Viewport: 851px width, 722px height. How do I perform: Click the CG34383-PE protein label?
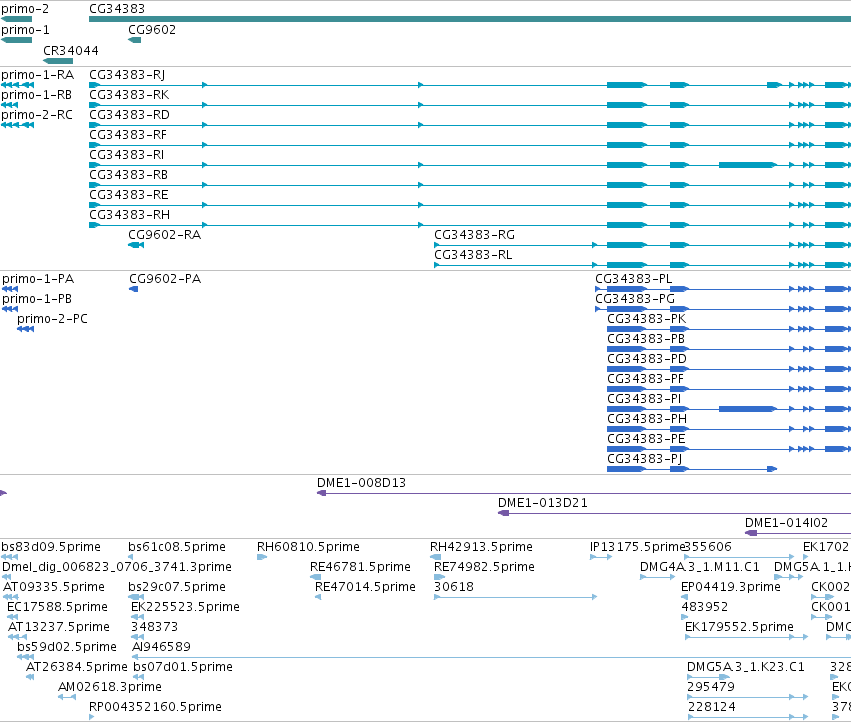646,439
